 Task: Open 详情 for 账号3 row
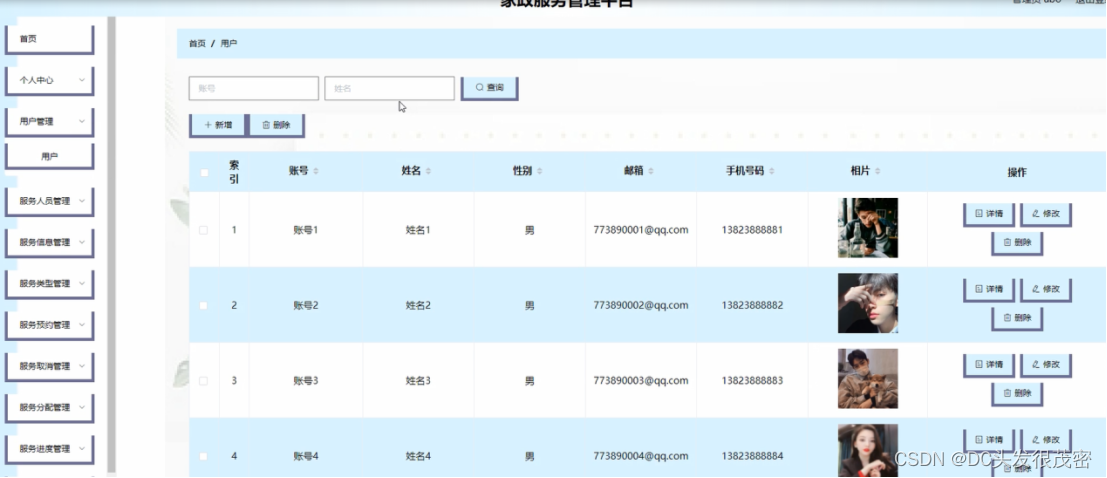point(988,364)
